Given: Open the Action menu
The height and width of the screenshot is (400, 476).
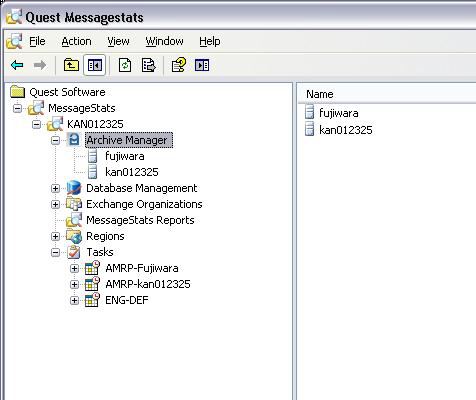Looking at the screenshot, I should coord(76,41).
